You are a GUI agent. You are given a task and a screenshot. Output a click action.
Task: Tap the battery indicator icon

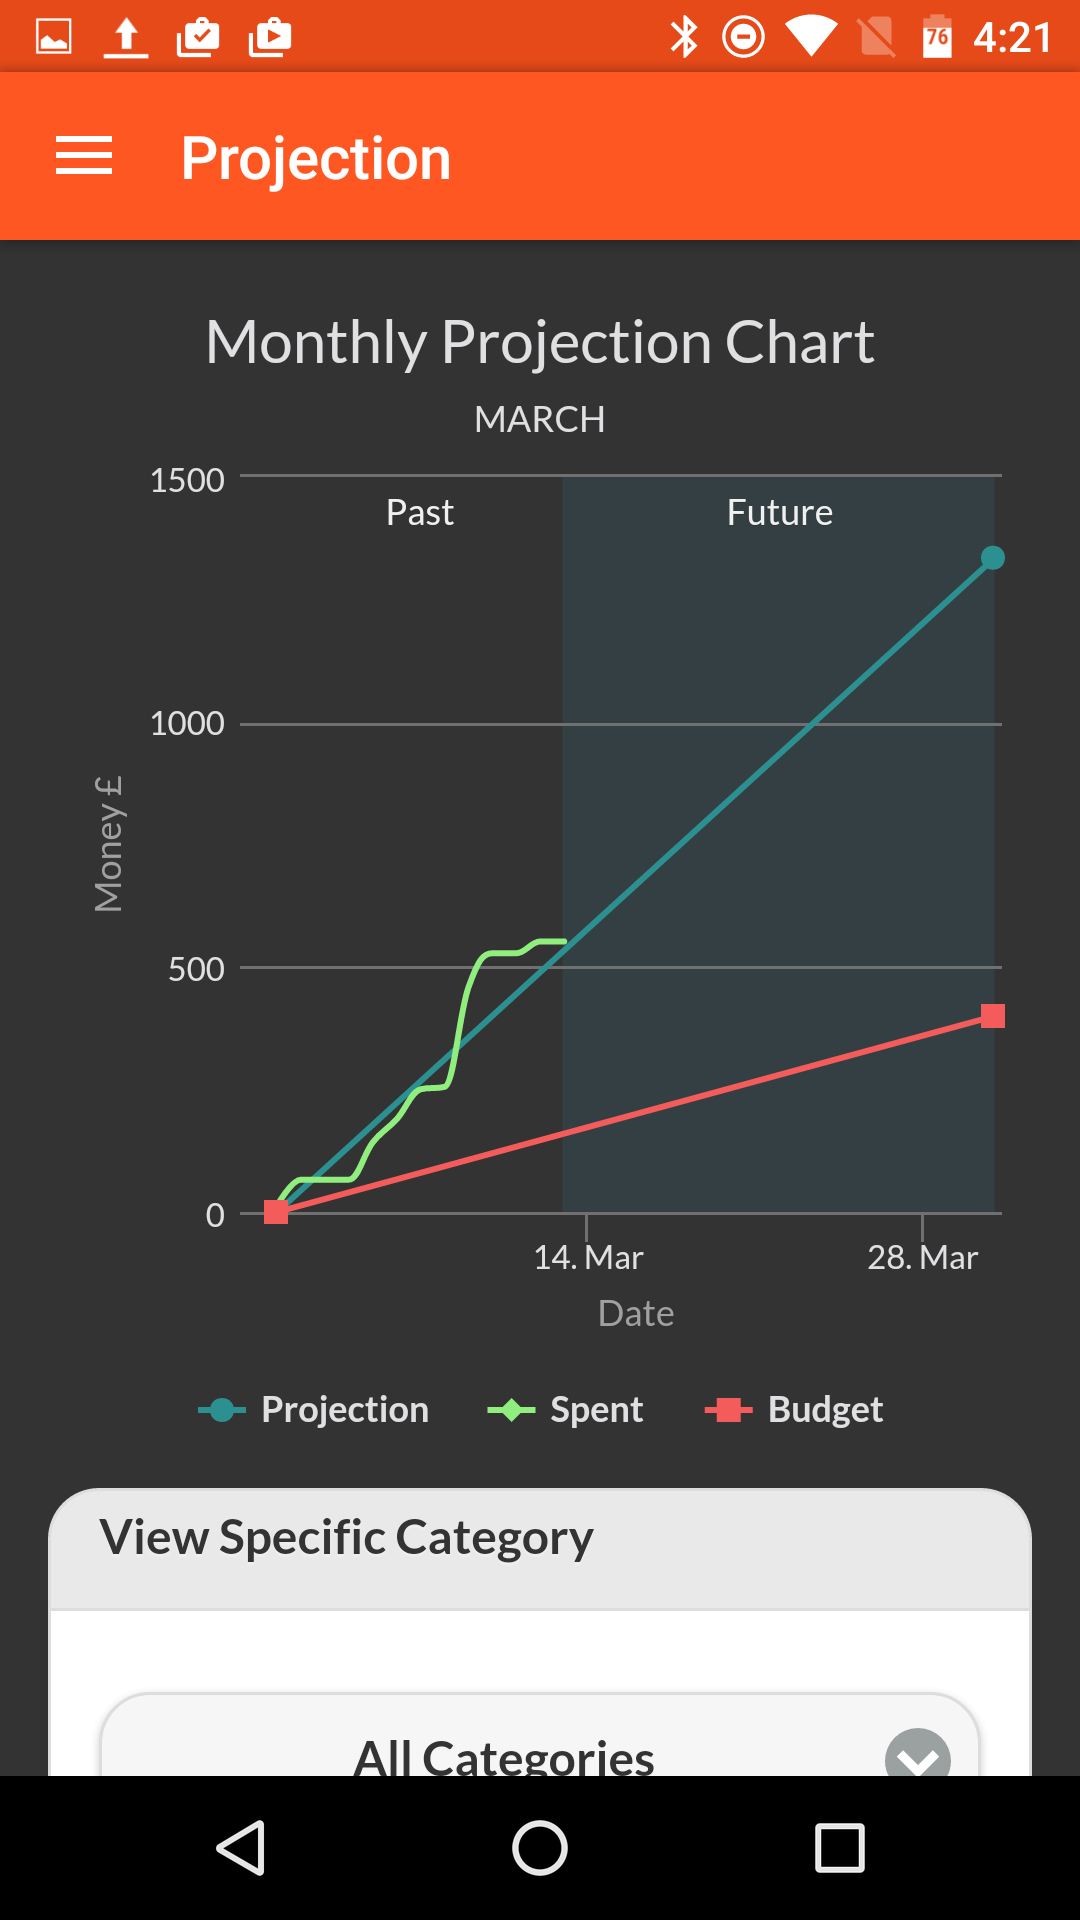pyautogui.click(x=937, y=37)
